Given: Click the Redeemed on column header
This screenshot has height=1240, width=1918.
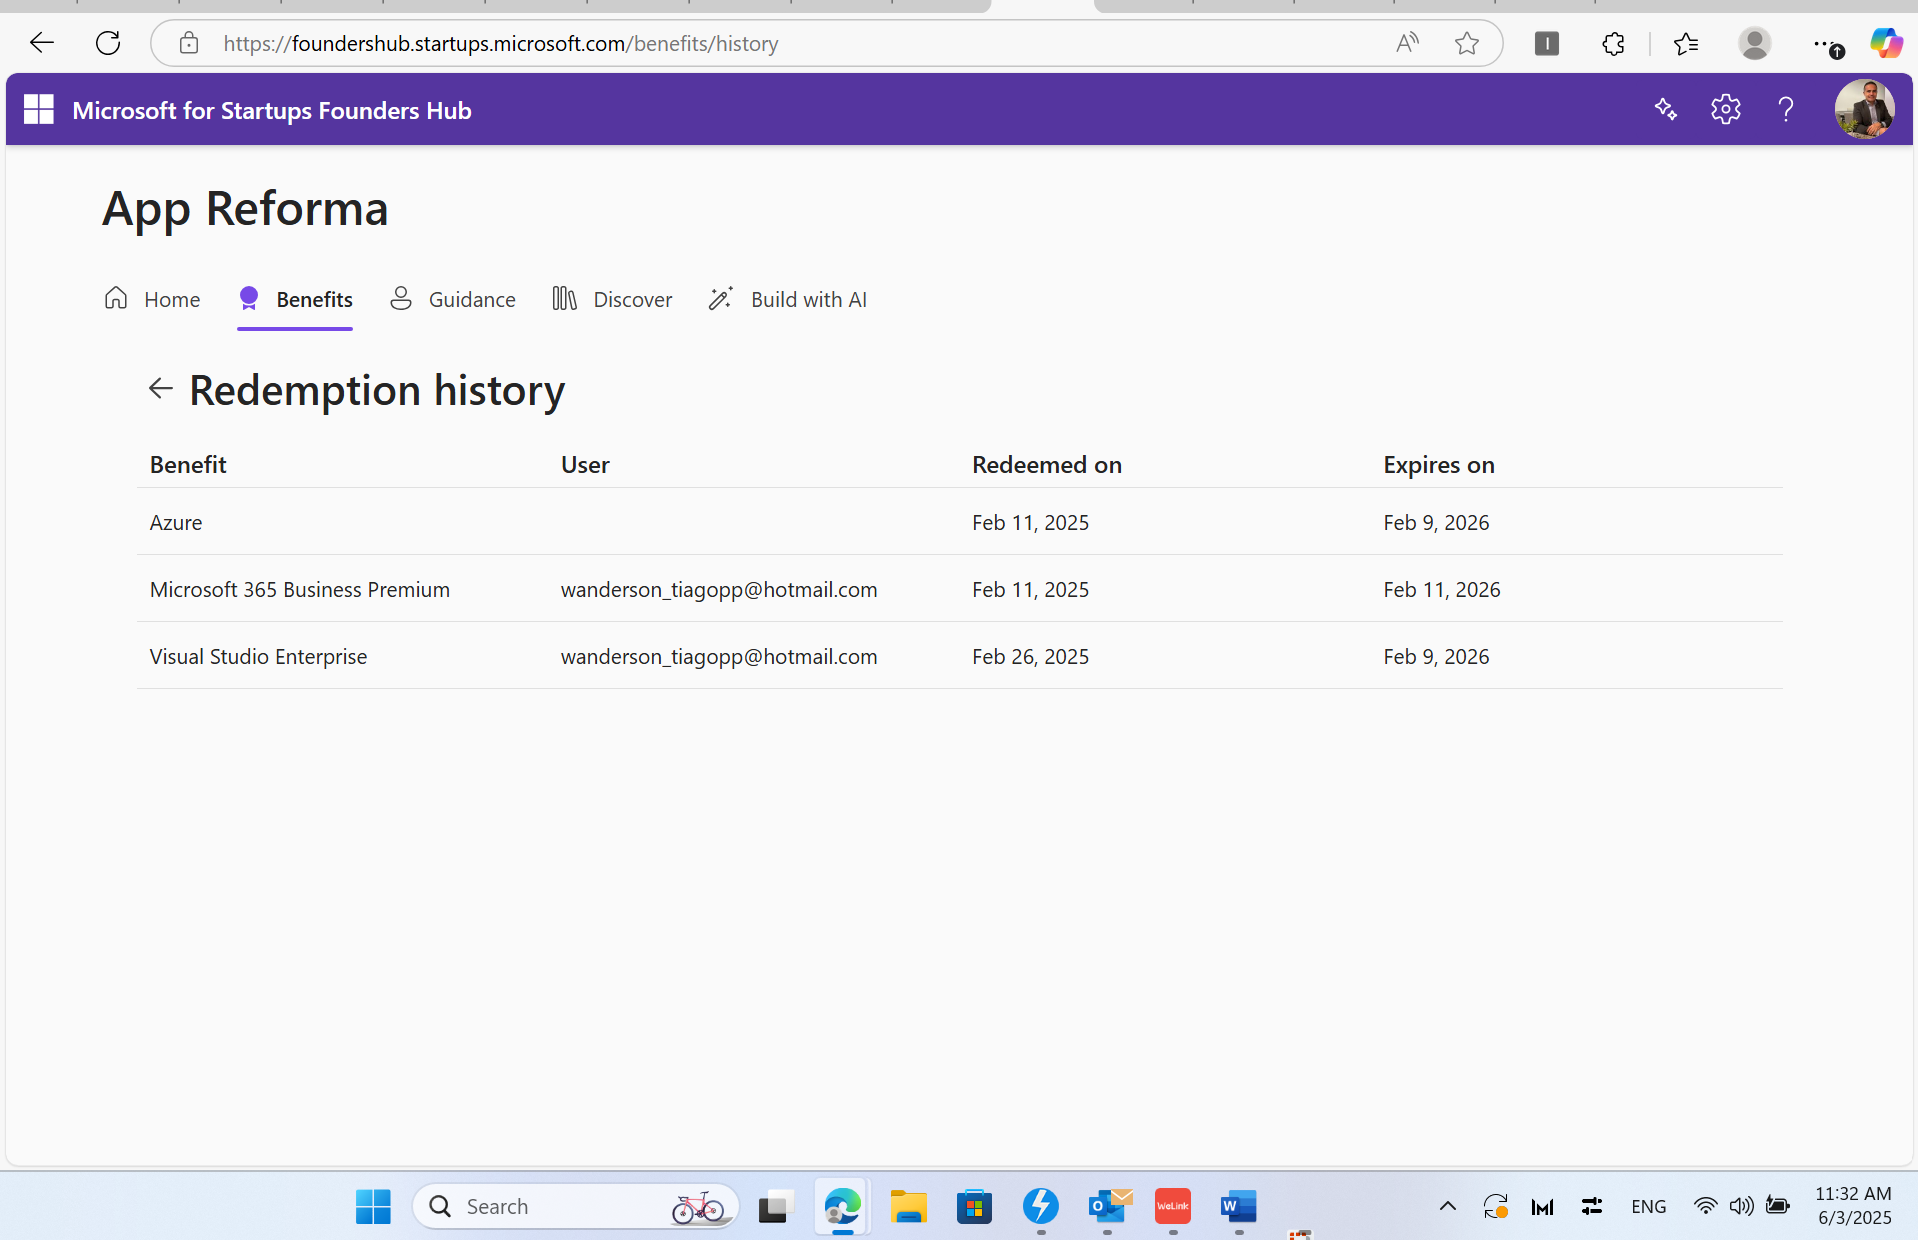Looking at the screenshot, I should 1047,465.
